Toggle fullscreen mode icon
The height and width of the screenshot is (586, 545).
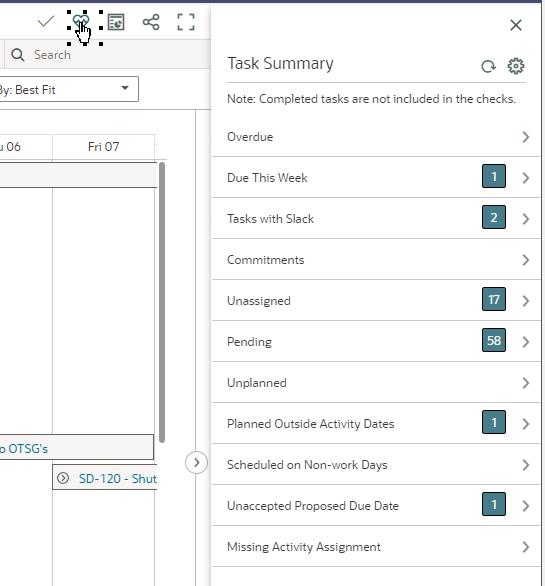tap(186, 22)
